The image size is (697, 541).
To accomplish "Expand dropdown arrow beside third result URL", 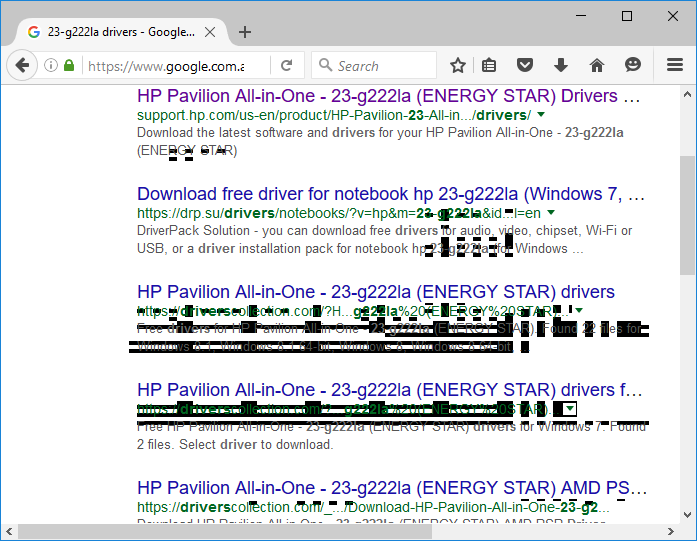I will coord(579,310).
